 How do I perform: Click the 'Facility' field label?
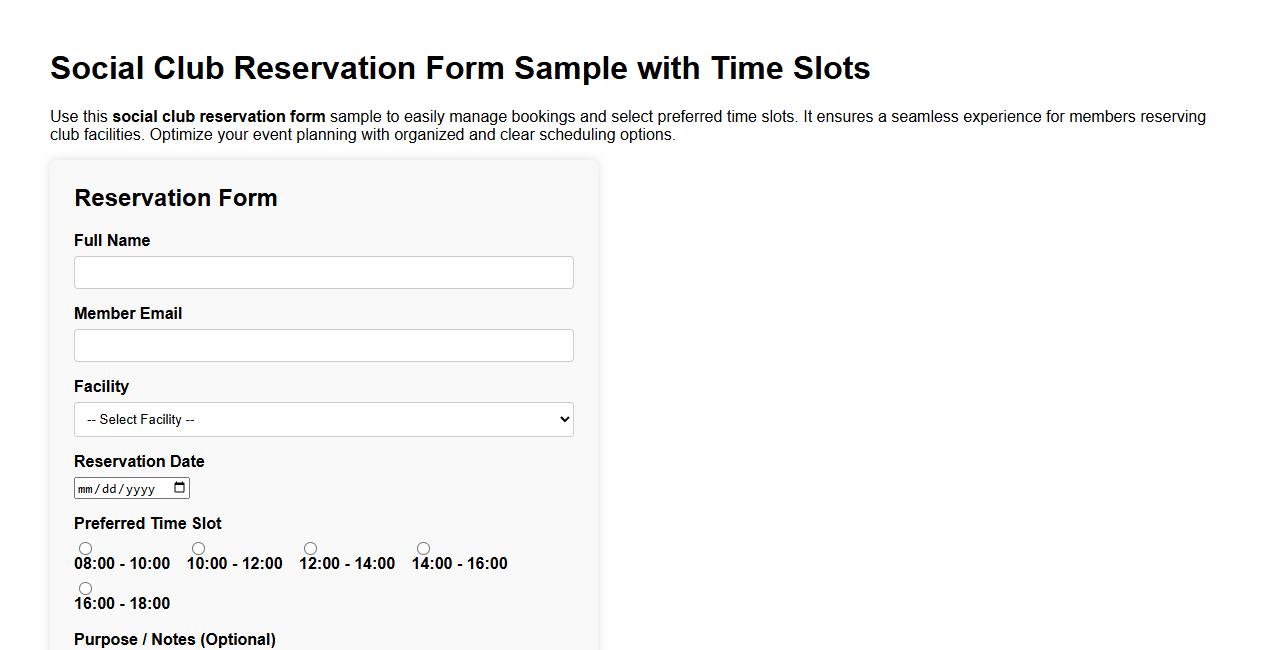pos(101,386)
